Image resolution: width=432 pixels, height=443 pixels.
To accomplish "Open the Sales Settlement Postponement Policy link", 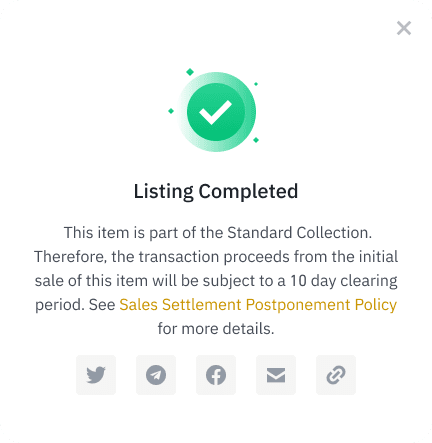I will (x=258, y=305).
